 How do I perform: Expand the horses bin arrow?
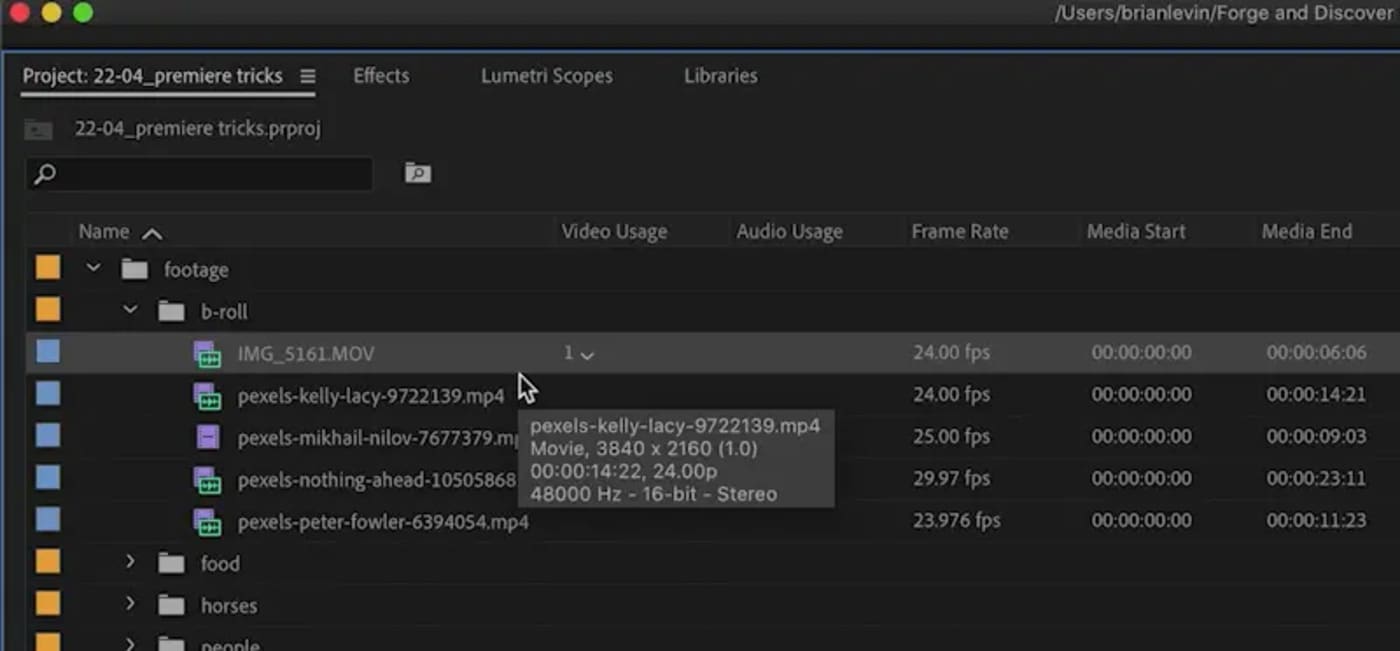(130, 605)
